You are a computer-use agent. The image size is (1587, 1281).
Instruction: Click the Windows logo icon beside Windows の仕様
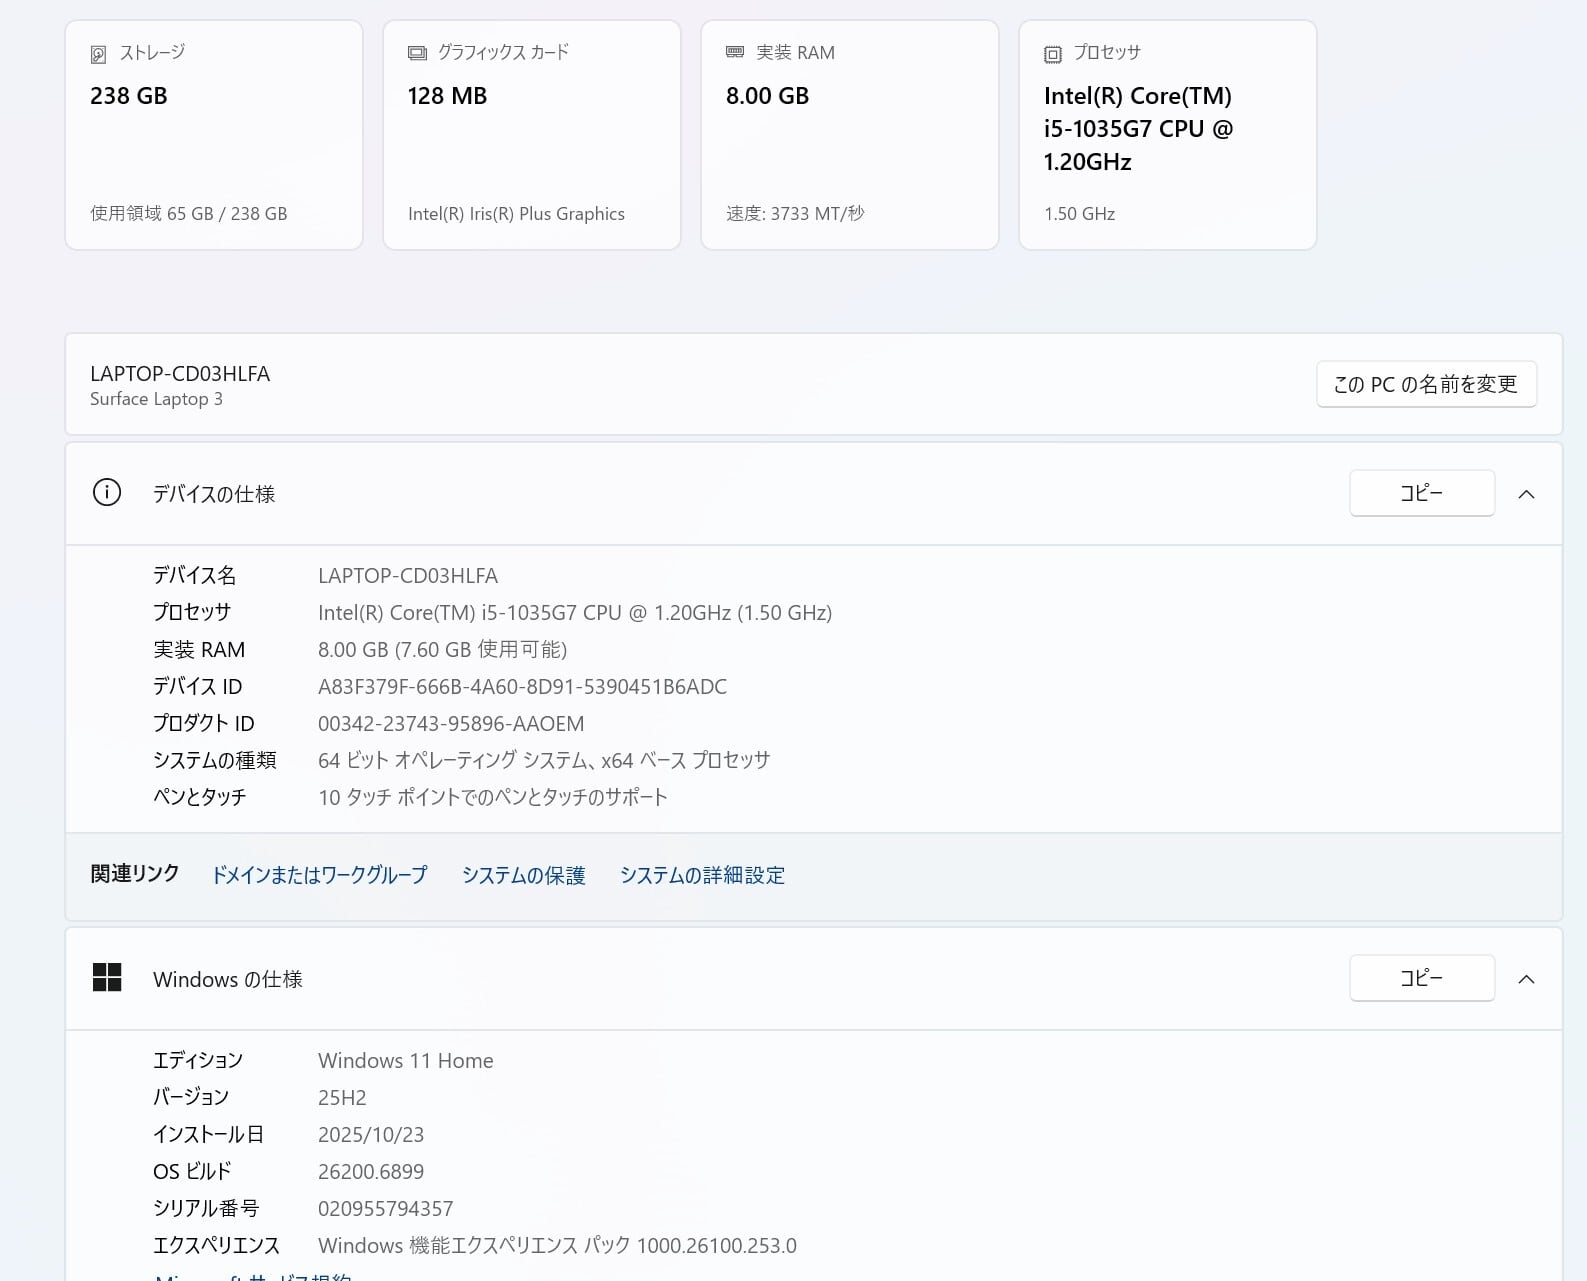pyautogui.click(x=107, y=978)
